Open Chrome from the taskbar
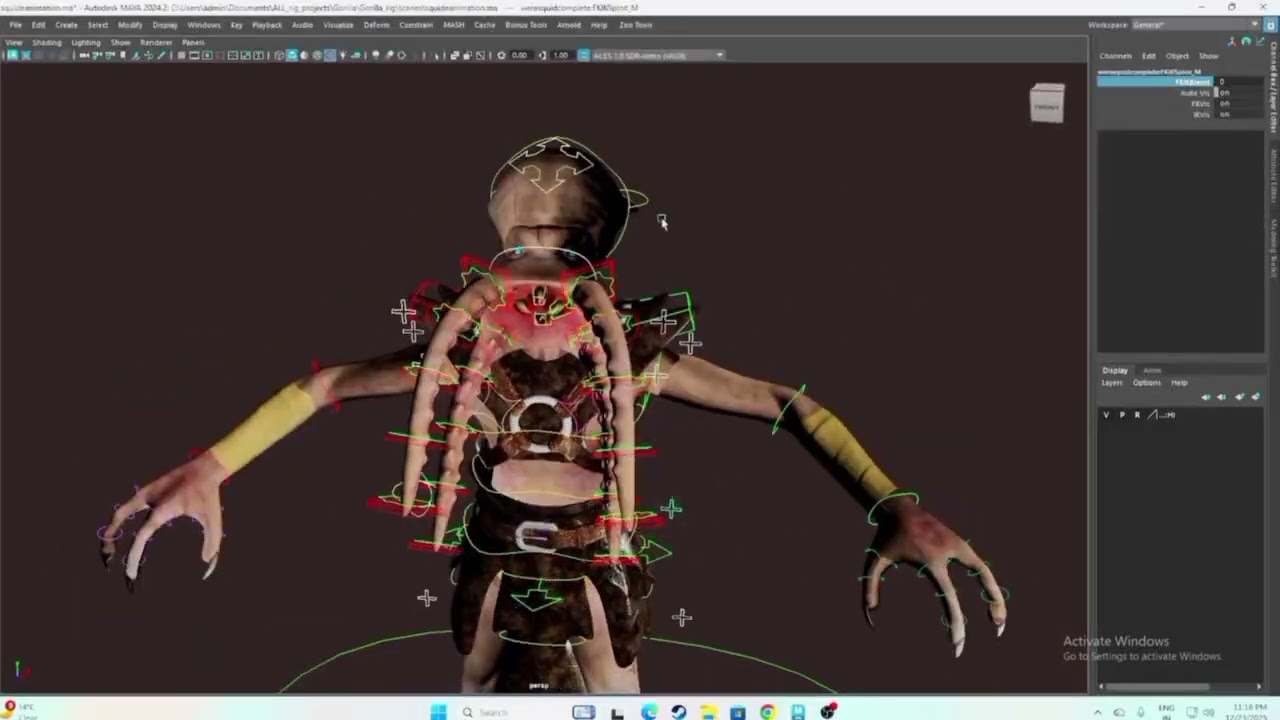Screen dimensions: 1280x720 (x=768, y=712)
